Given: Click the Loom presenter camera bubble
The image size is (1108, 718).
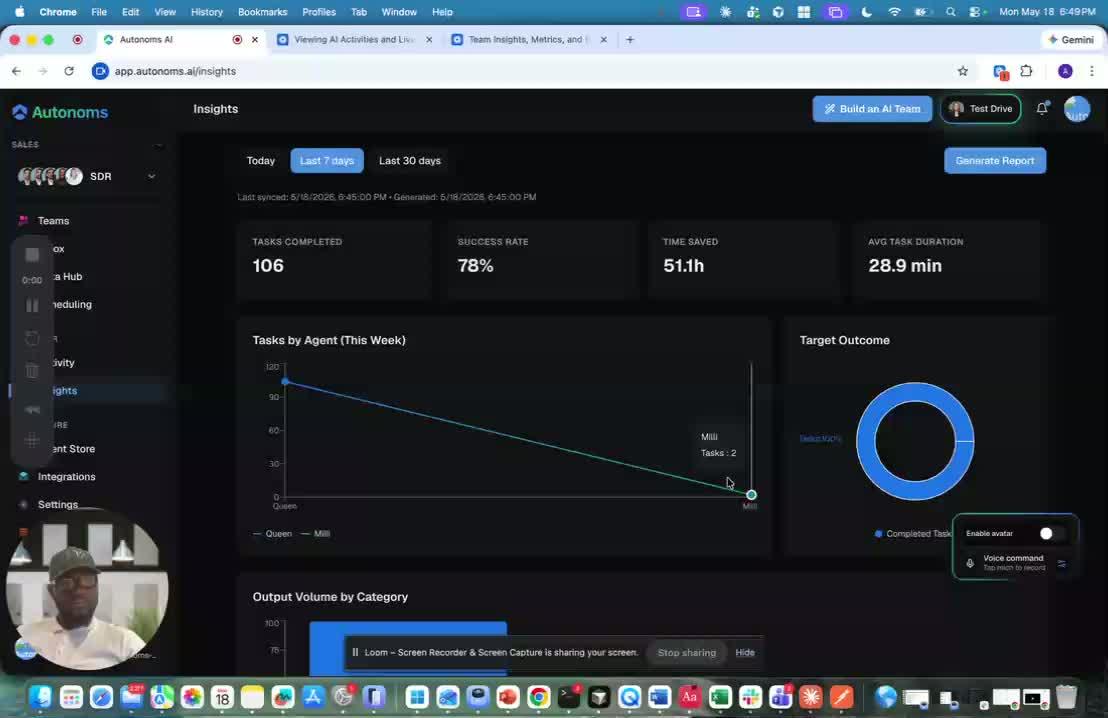Looking at the screenshot, I should click(87, 588).
